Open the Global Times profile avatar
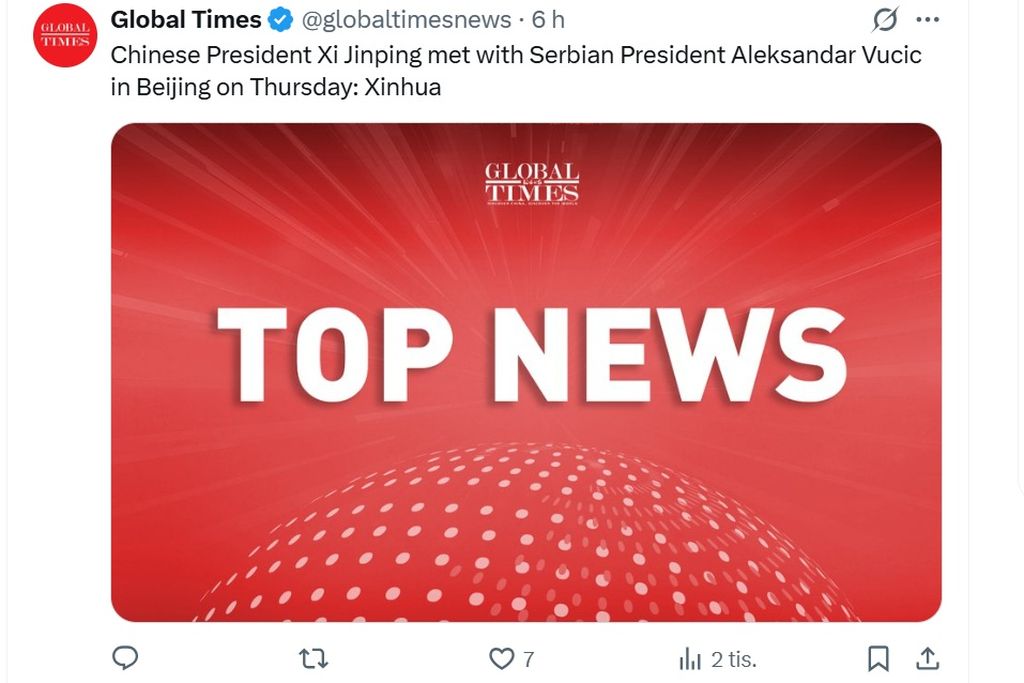 pos(64,37)
